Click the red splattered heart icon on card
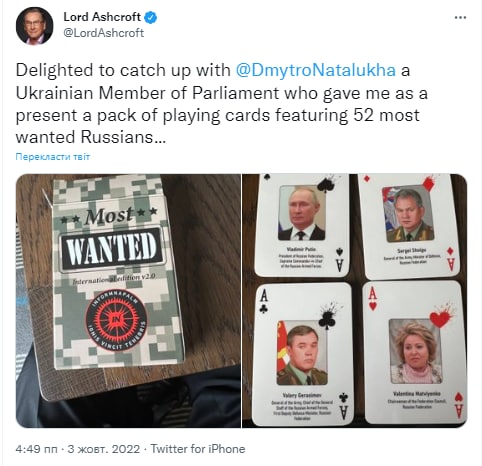The height and width of the screenshot is (466, 482). (x=442, y=316)
